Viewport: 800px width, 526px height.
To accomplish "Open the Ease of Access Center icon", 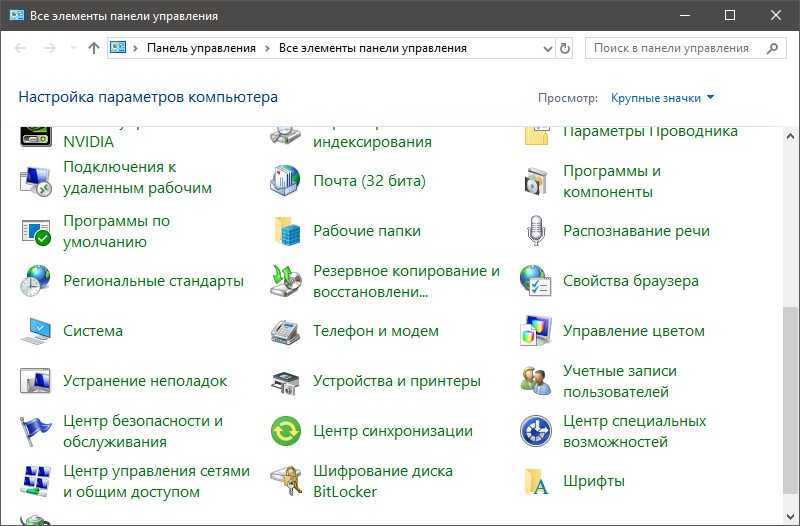I will point(536,431).
